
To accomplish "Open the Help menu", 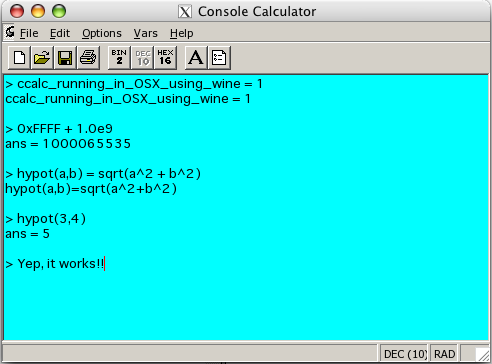I will [x=181, y=33].
